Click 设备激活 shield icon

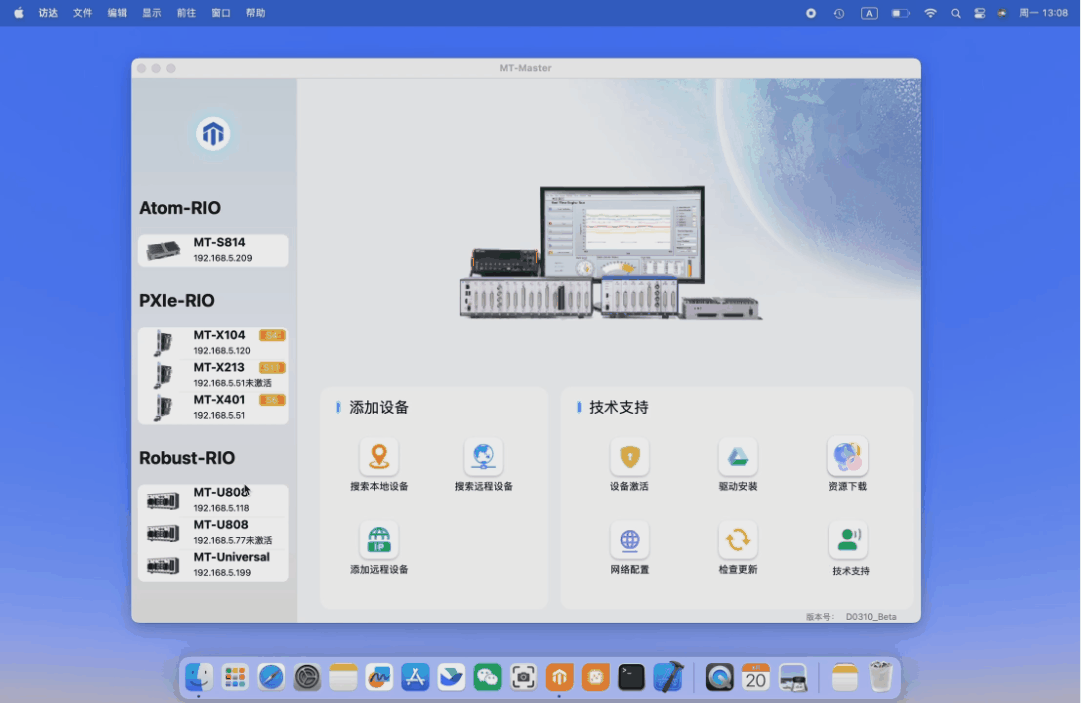[629, 456]
